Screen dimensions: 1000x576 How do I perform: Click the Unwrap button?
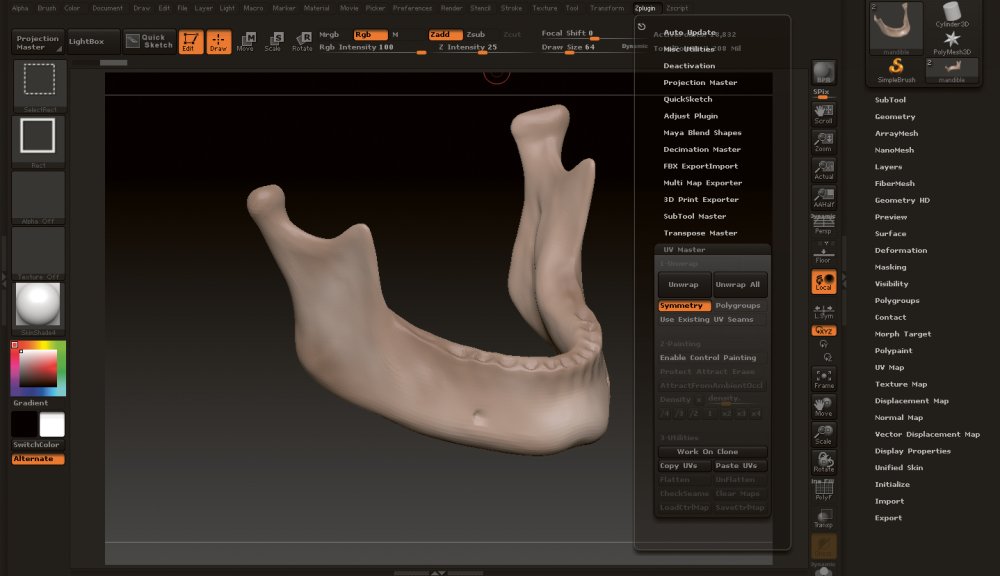[684, 284]
